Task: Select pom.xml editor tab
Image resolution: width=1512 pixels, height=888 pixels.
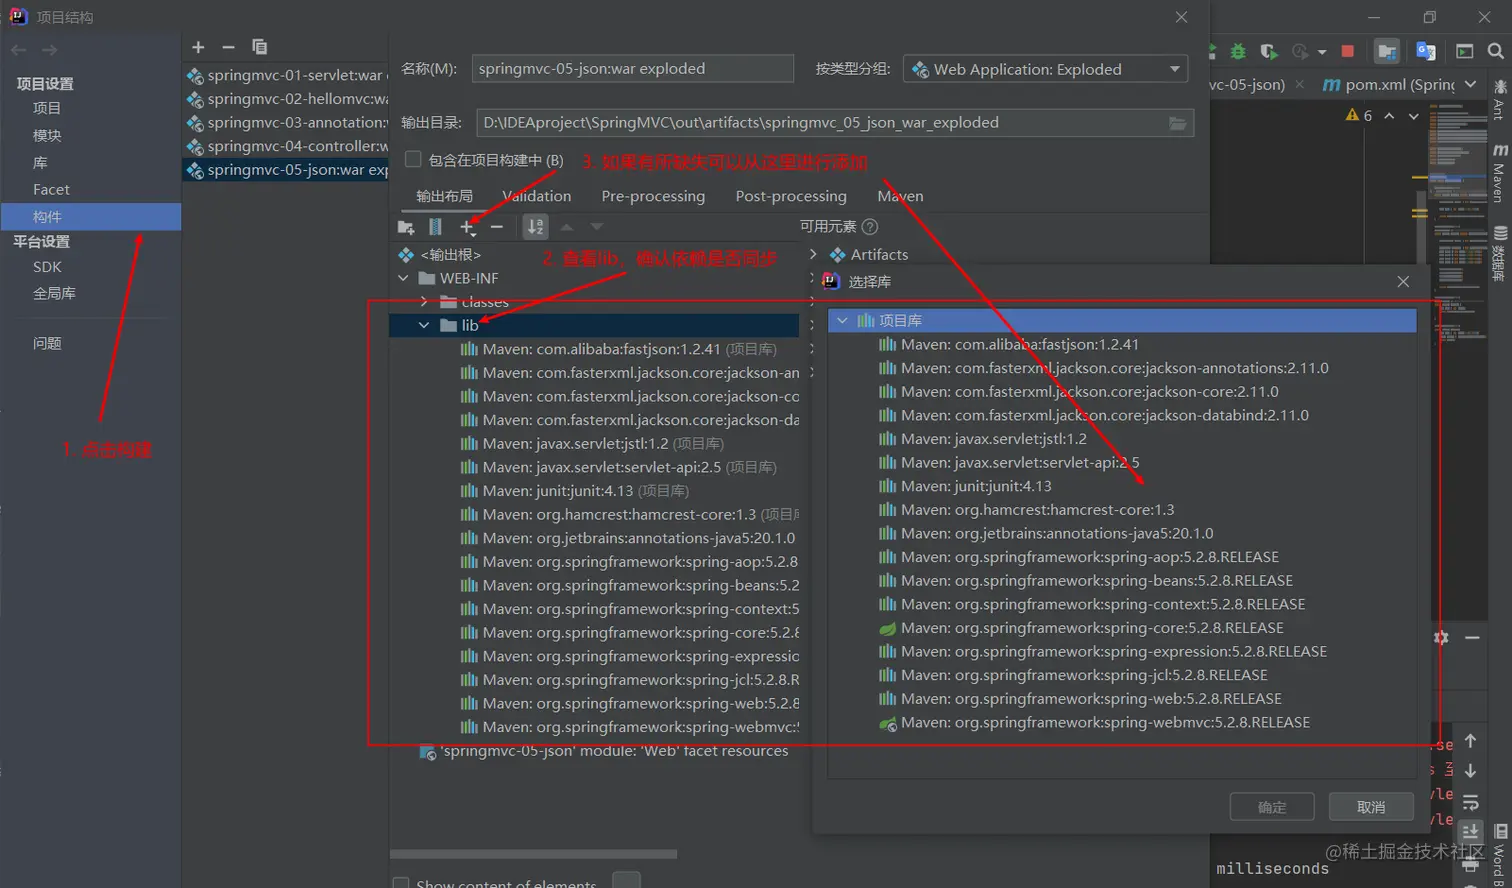Action: click(x=1389, y=85)
